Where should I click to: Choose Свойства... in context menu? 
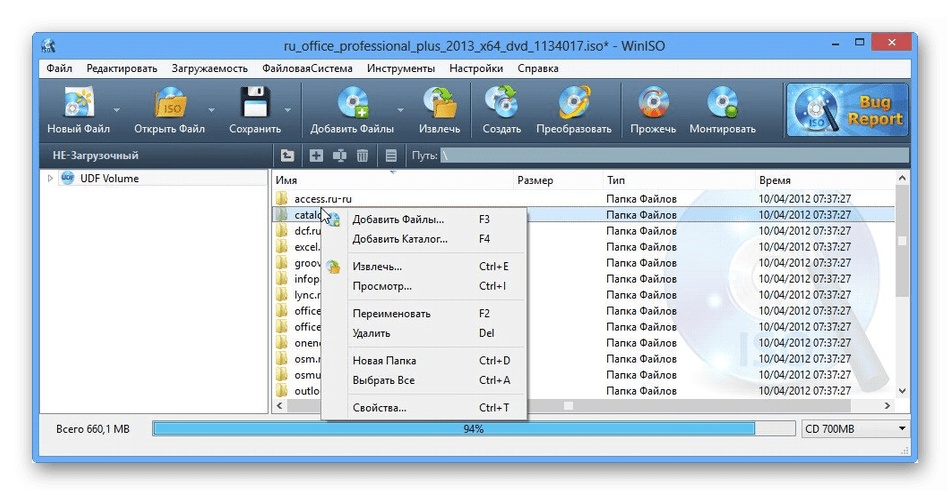tap(424, 408)
